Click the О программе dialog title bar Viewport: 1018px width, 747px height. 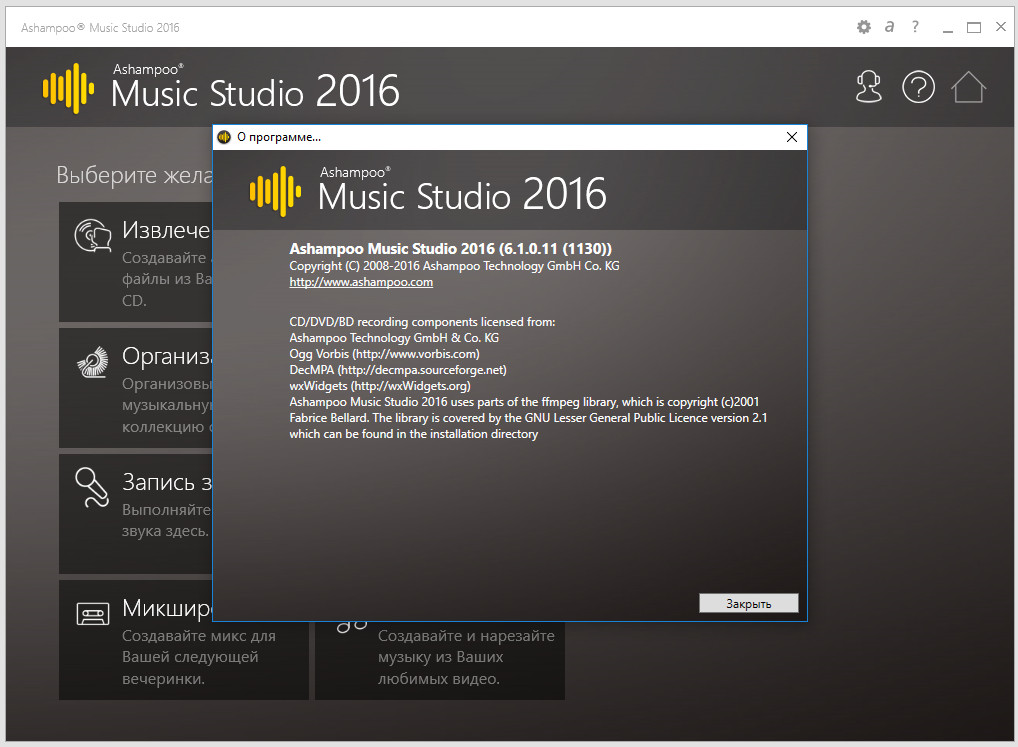click(500, 137)
